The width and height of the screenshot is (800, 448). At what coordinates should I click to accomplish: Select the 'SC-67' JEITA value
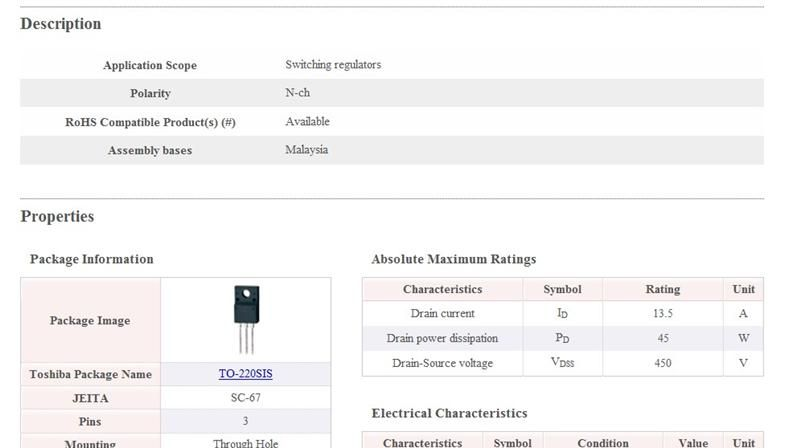(245, 397)
